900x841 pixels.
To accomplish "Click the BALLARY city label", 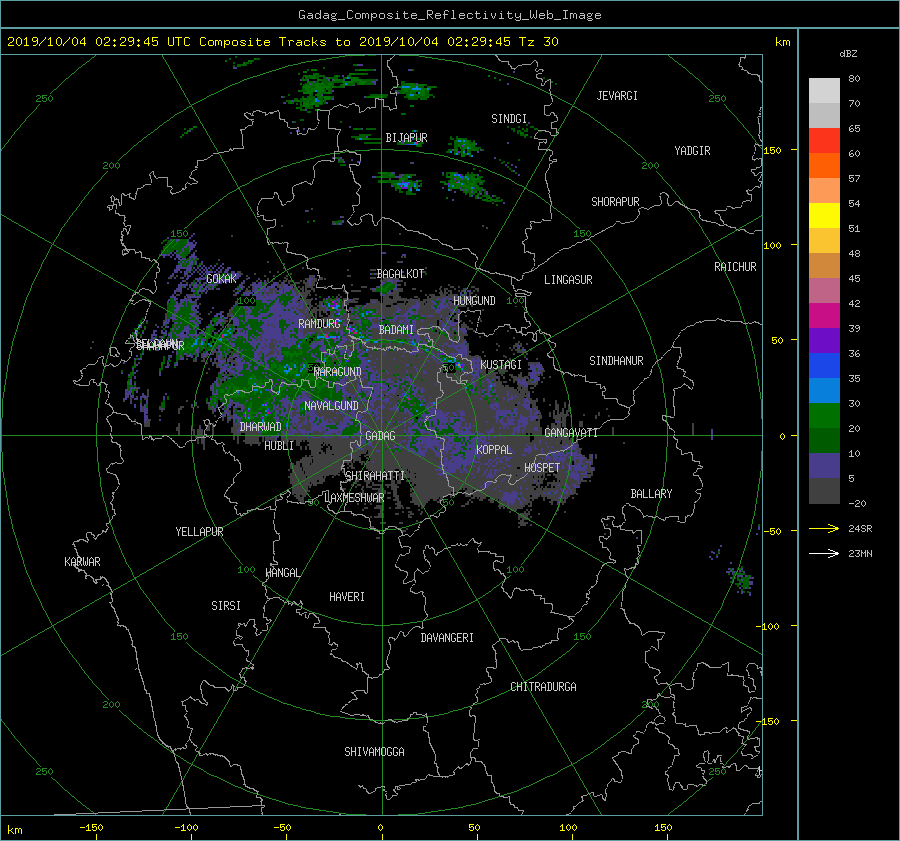I will 651,494.
